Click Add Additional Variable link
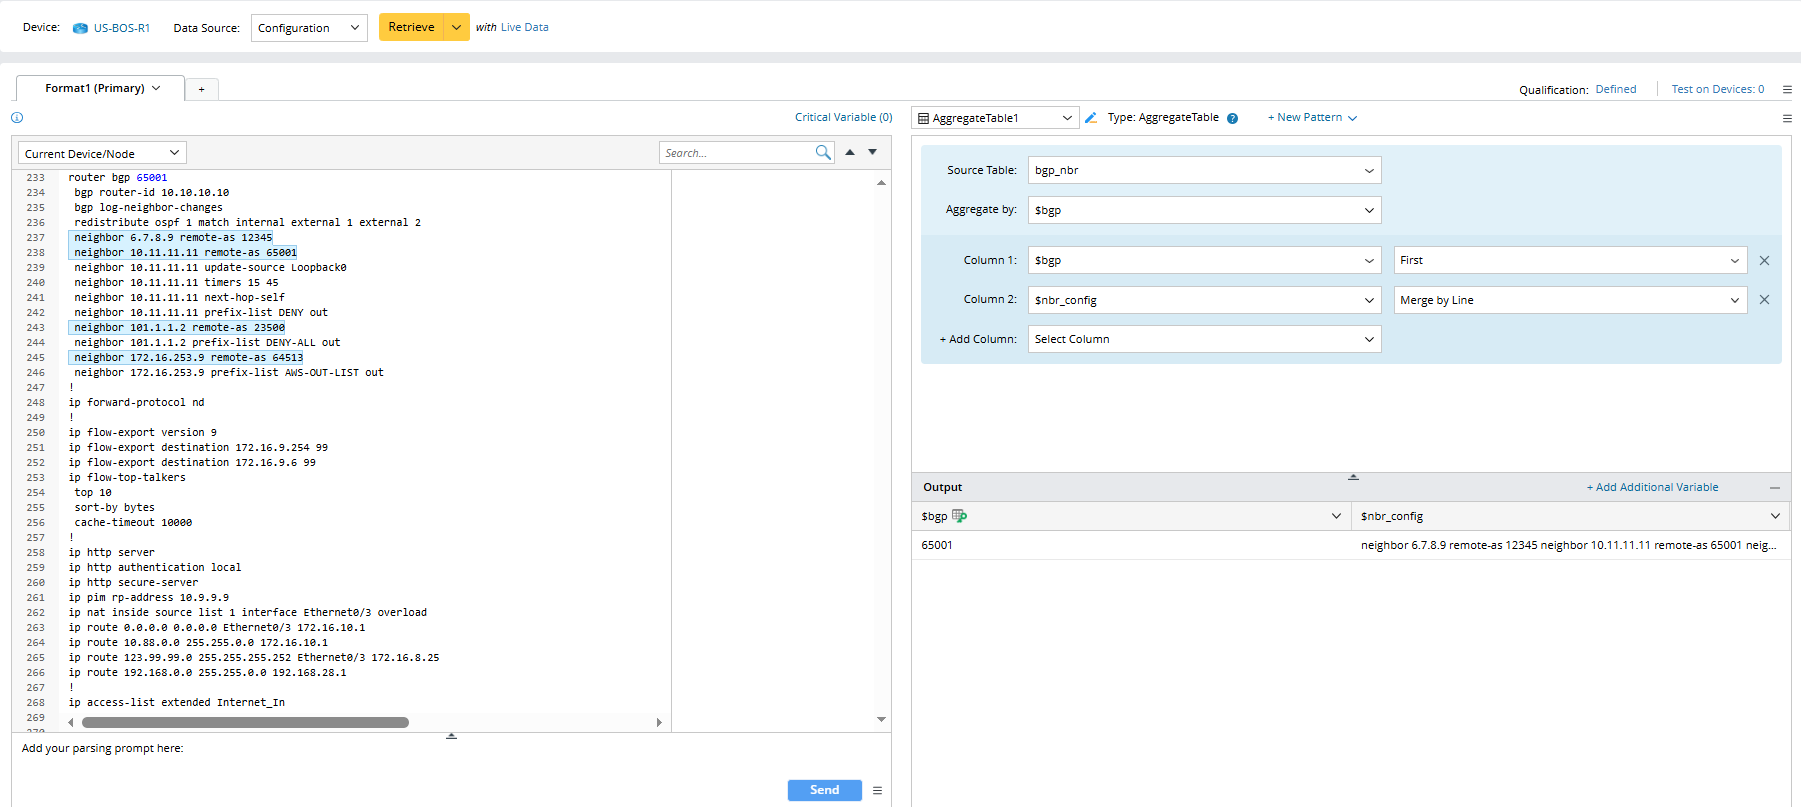Image resolution: width=1801 pixels, height=807 pixels. (x=1652, y=488)
